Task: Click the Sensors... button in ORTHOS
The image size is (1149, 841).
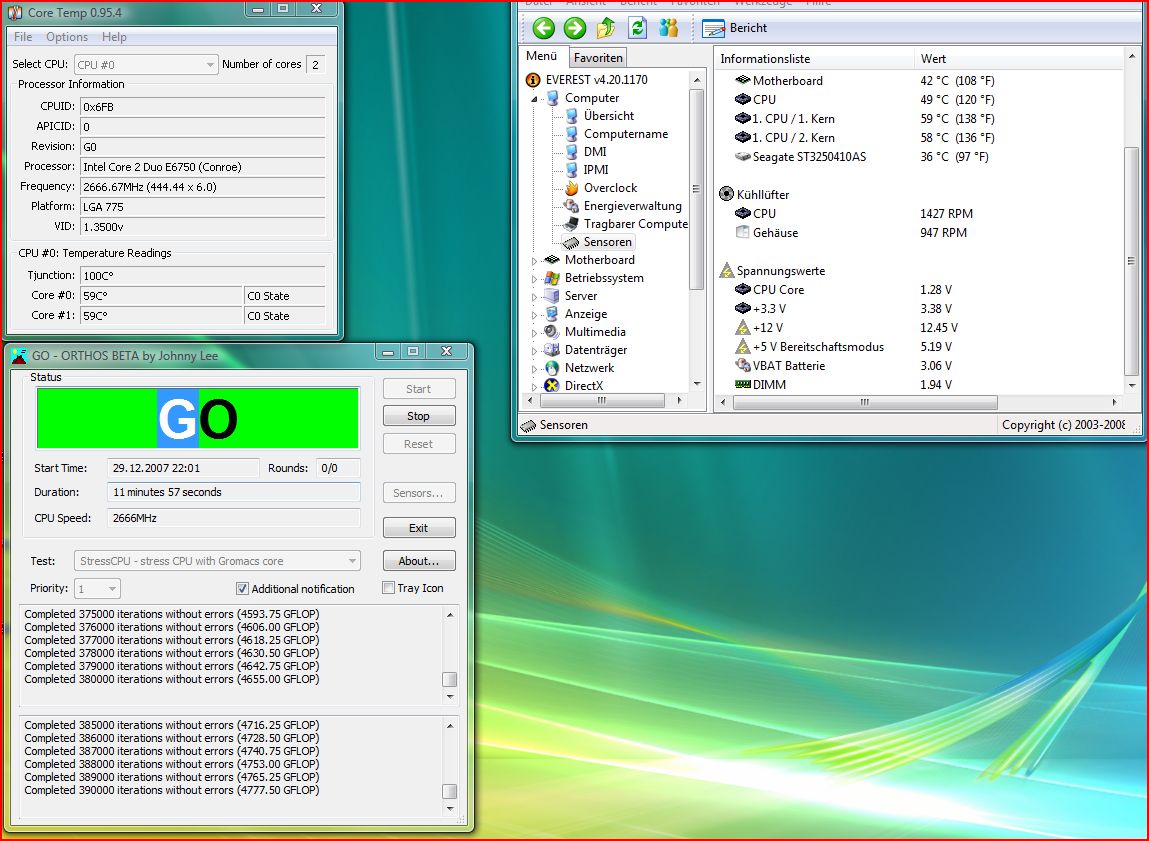Action: click(418, 493)
